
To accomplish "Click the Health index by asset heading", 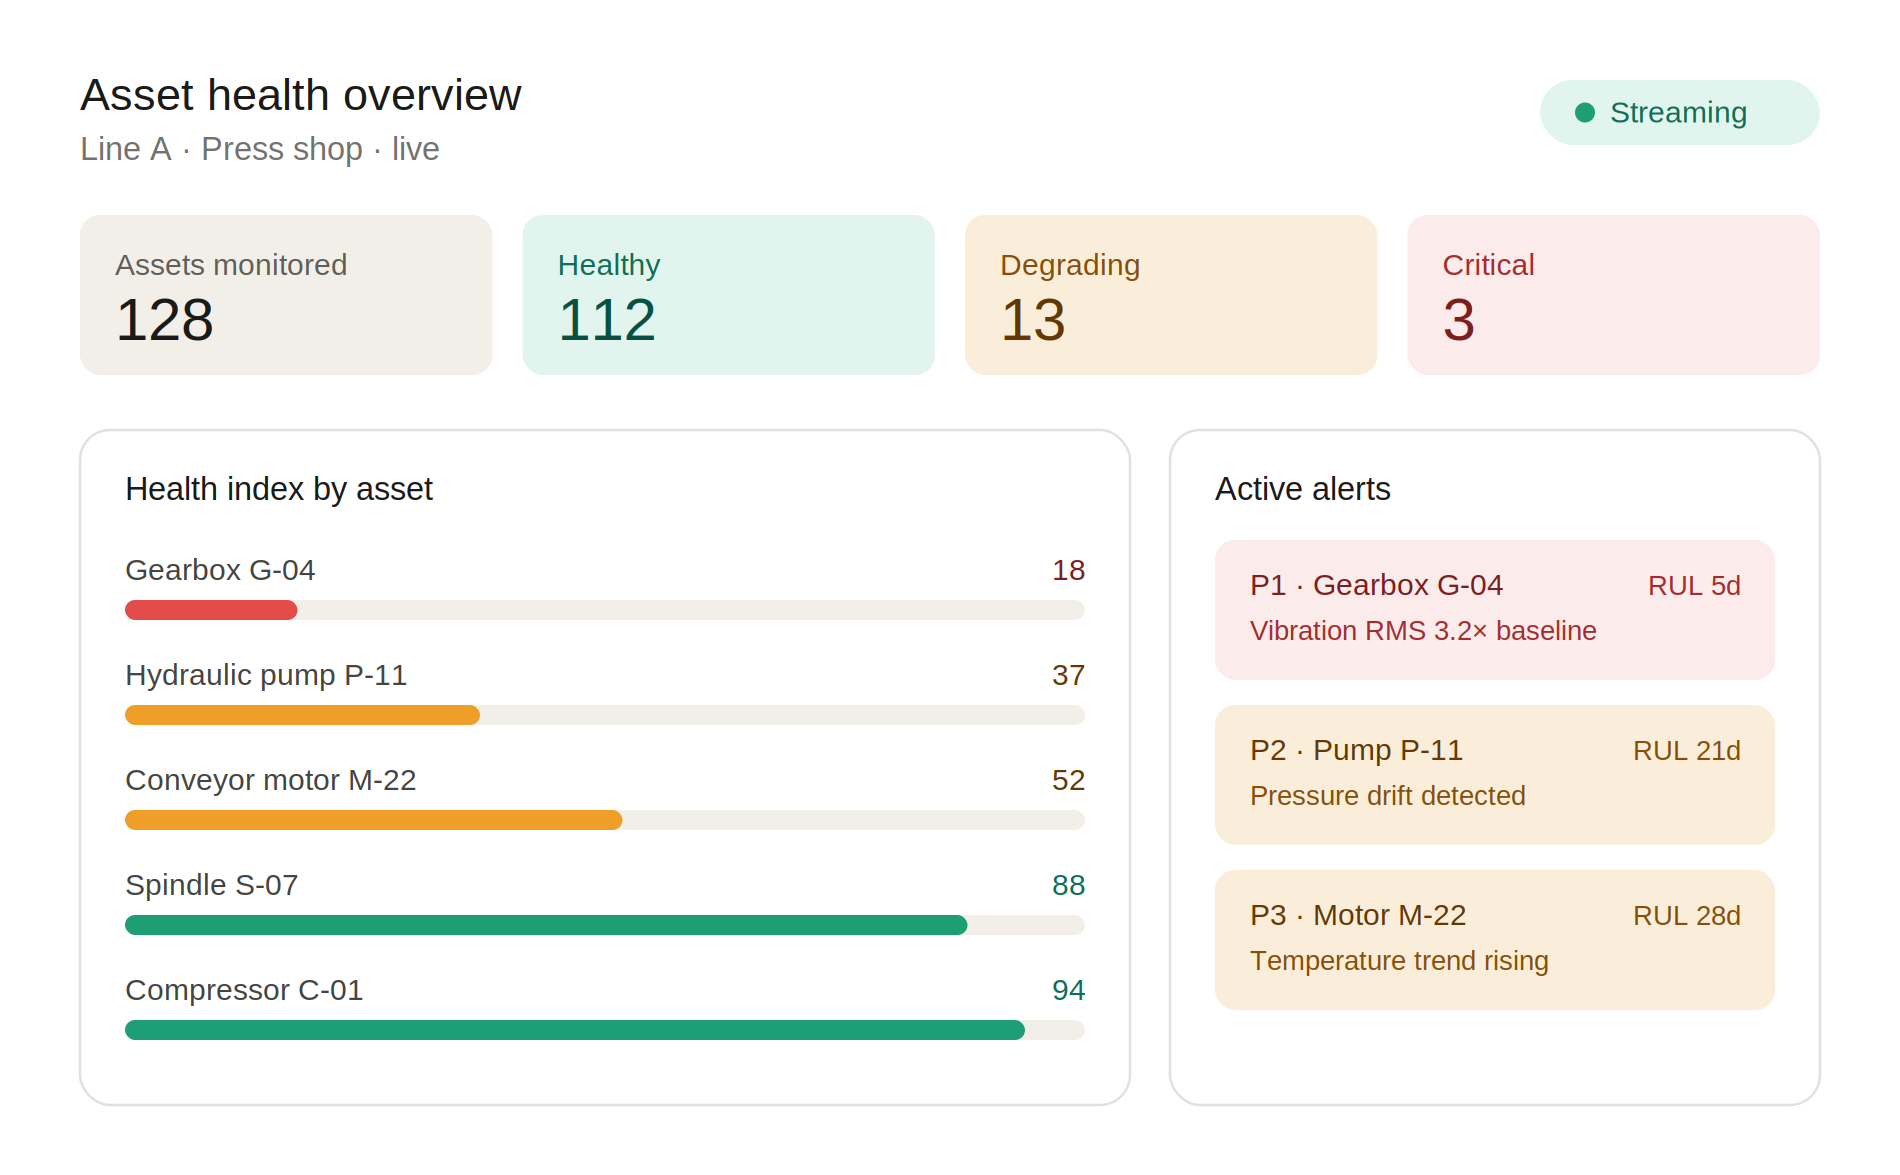I will 279,489.
